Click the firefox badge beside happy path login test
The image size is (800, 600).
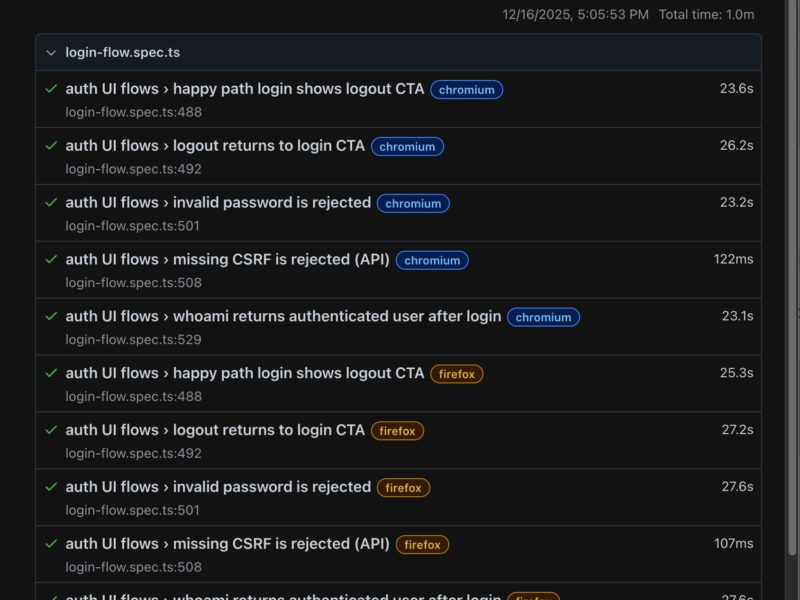(x=457, y=374)
